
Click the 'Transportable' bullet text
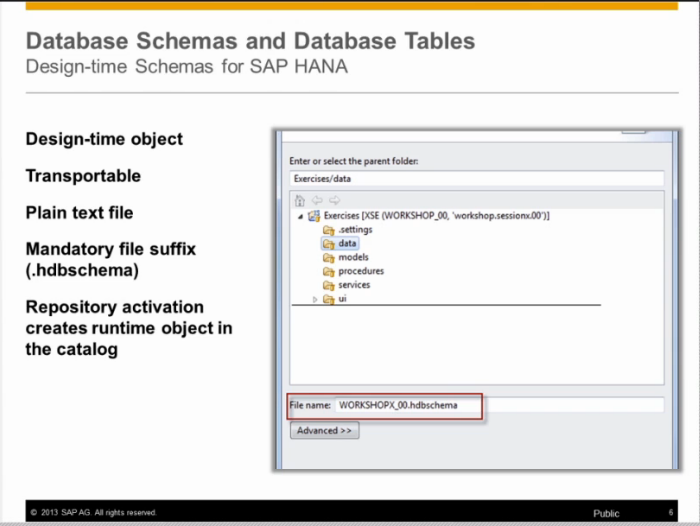83,175
